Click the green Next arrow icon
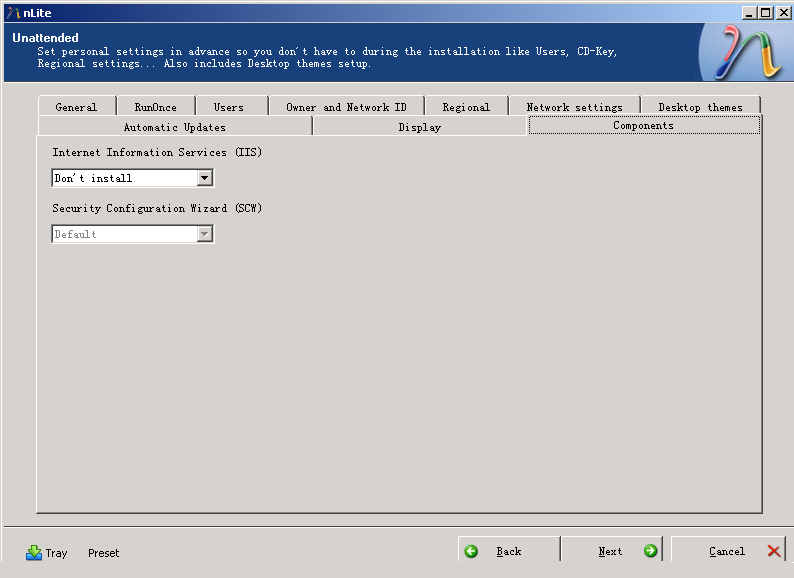 650,551
